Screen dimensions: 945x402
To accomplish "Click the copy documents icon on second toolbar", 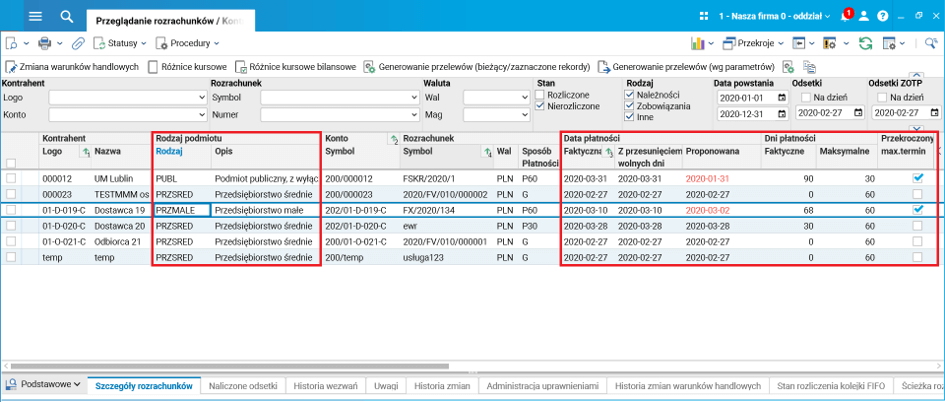I will tap(809, 66).
